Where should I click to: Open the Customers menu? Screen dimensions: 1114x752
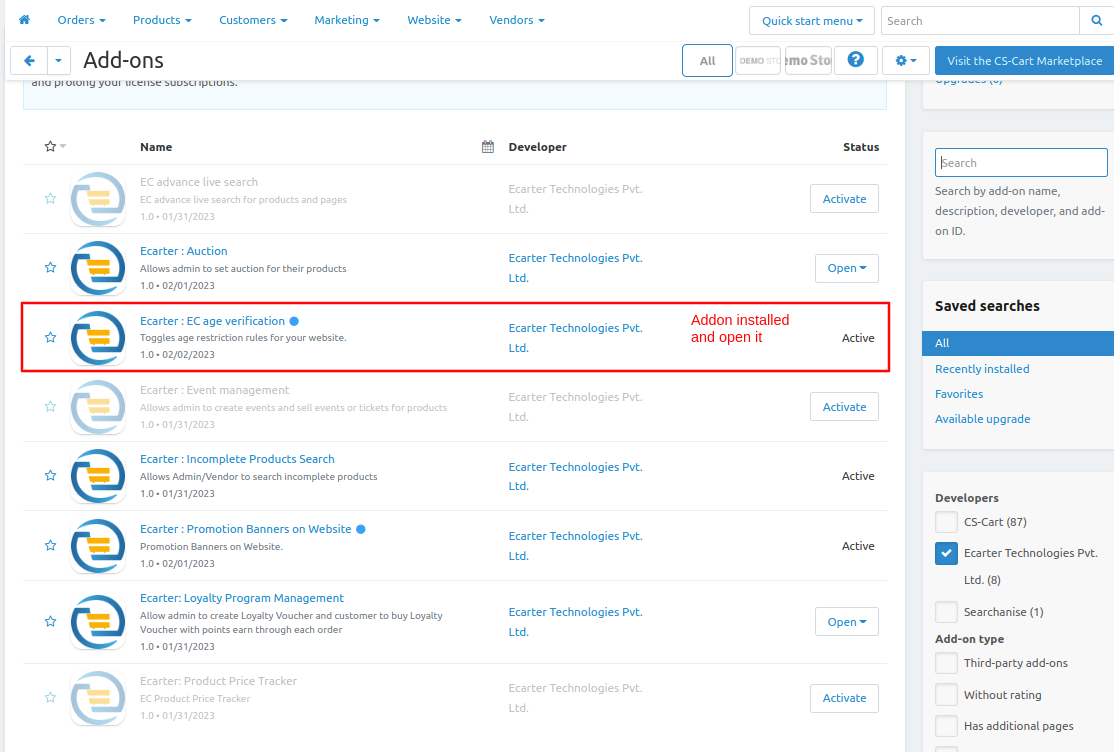coord(253,20)
